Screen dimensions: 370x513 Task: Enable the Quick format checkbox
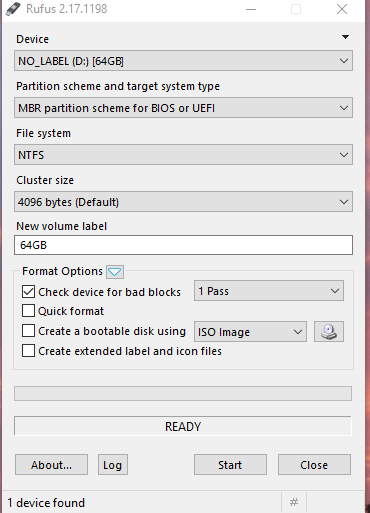pyautogui.click(x=28, y=311)
